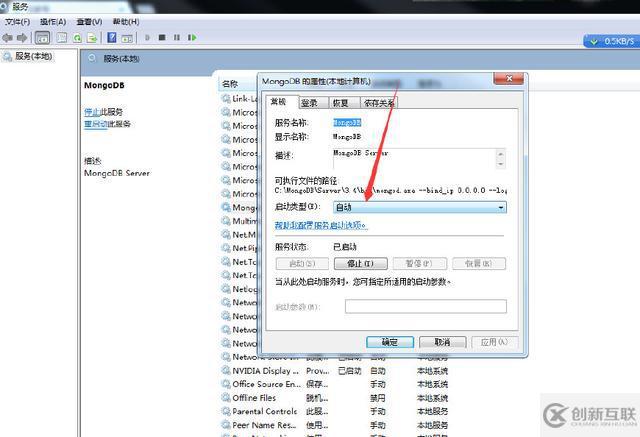Click the Netlogon service gear icon
Screen dimensions: 640x437
point(226,289)
